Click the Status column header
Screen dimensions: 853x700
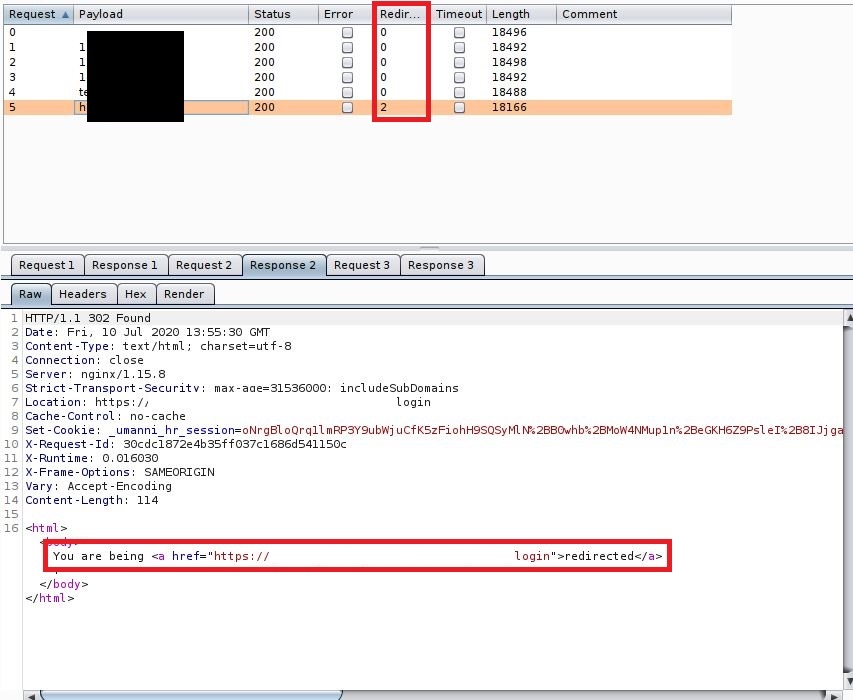(x=283, y=14)
